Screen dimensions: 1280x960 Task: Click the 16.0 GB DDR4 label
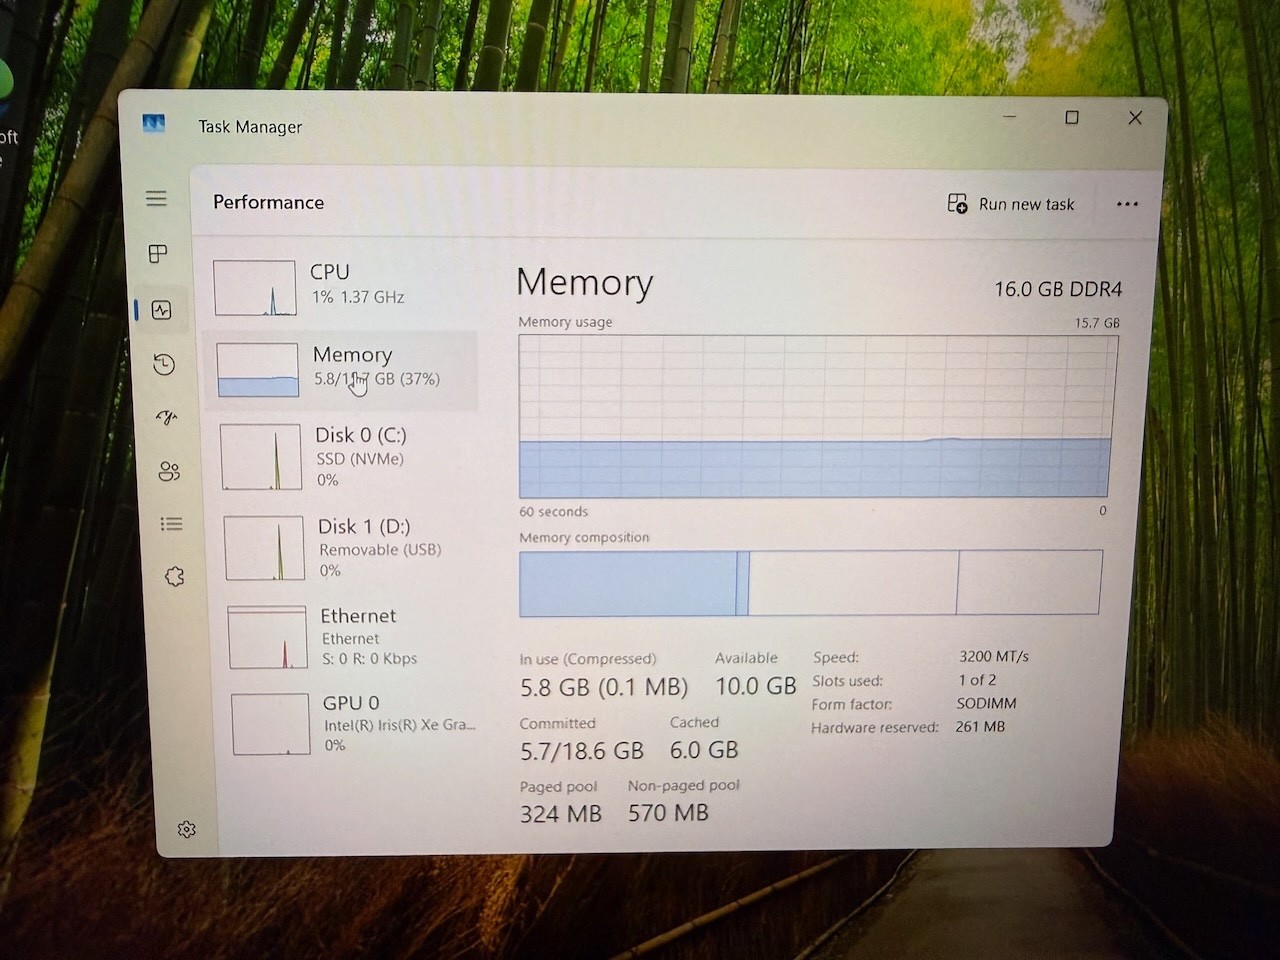tap(1058, 289)
